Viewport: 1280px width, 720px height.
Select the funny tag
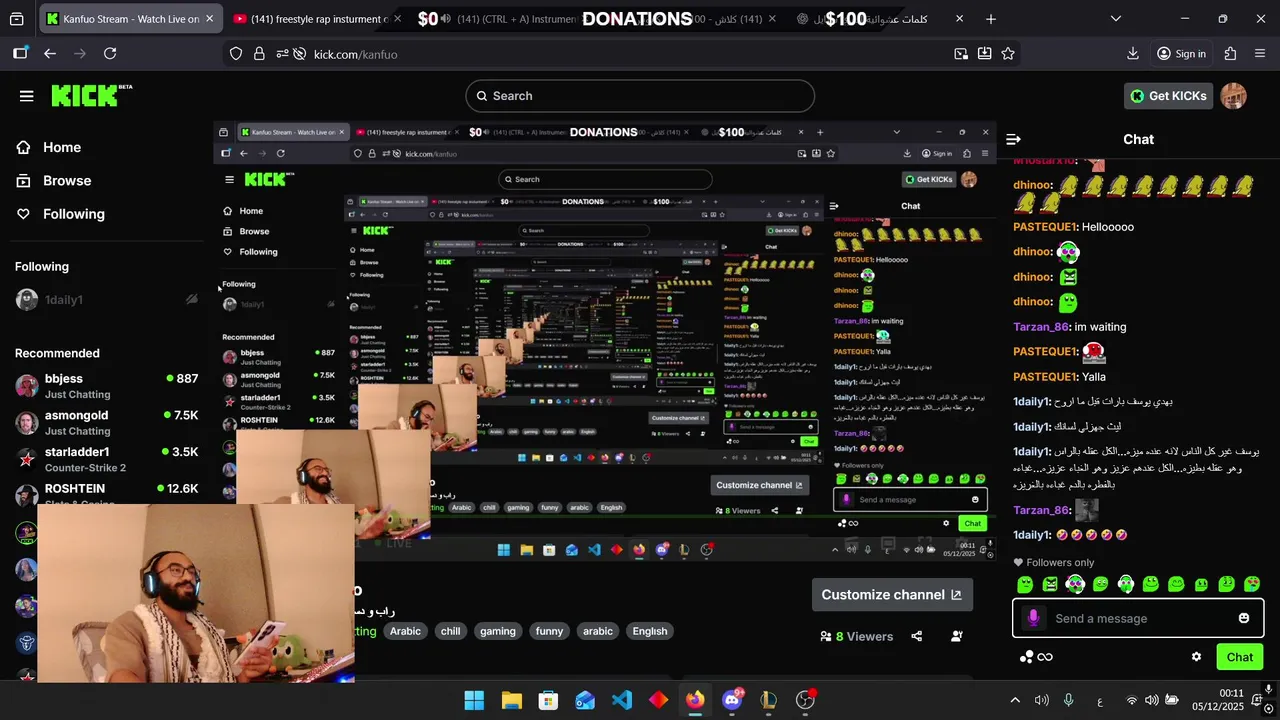(x=549, y=631)
